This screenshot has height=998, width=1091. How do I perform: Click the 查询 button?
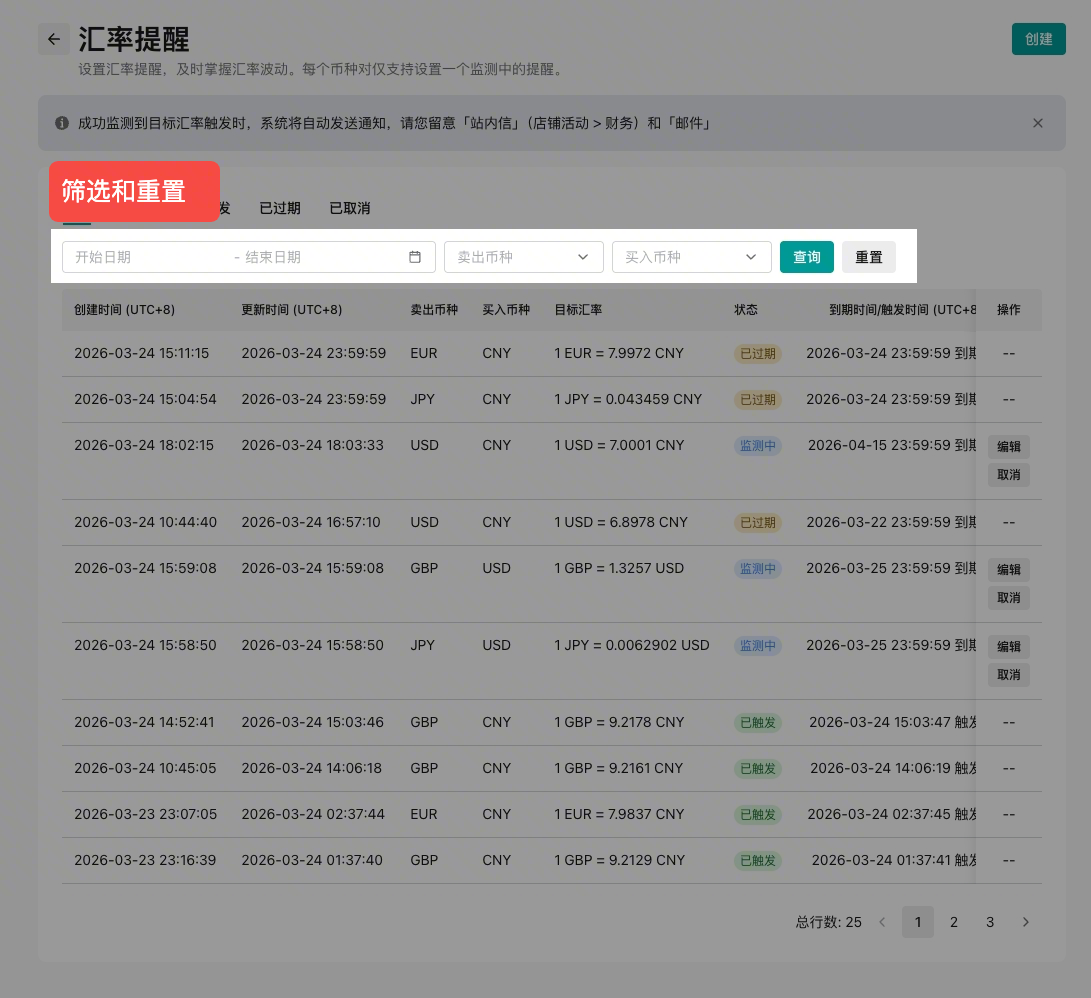pyautogui.click(x=806, y=257)
